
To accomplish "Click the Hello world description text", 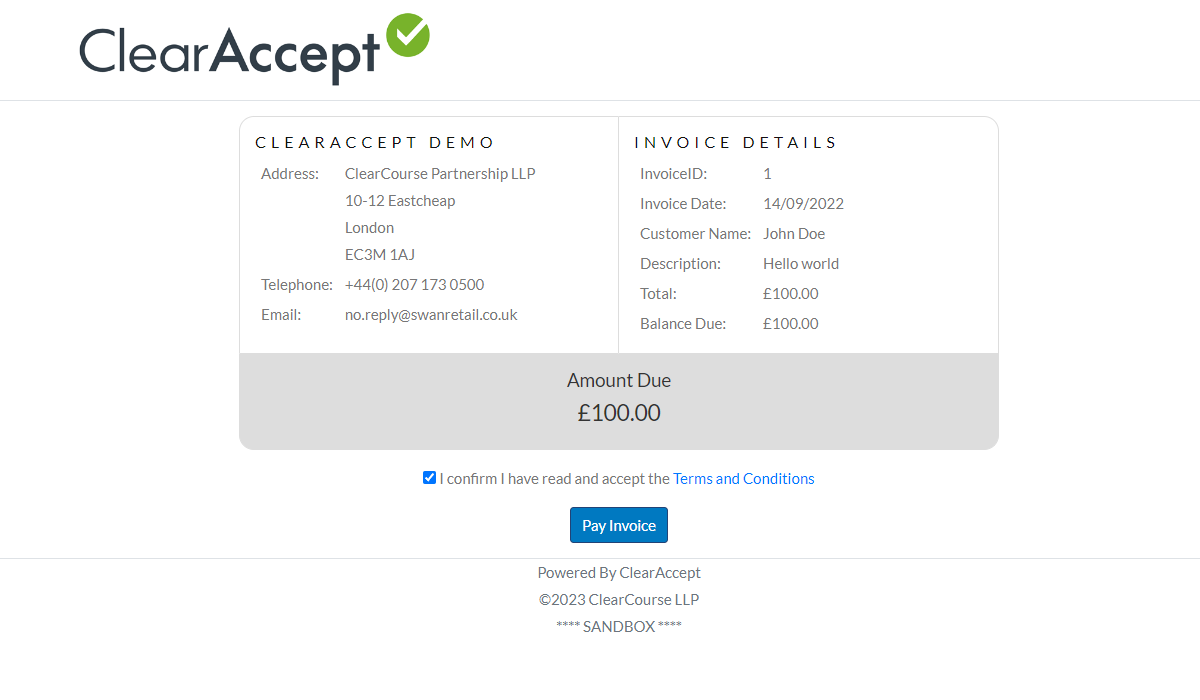I will pyautogui.click(x=801, y=264).
